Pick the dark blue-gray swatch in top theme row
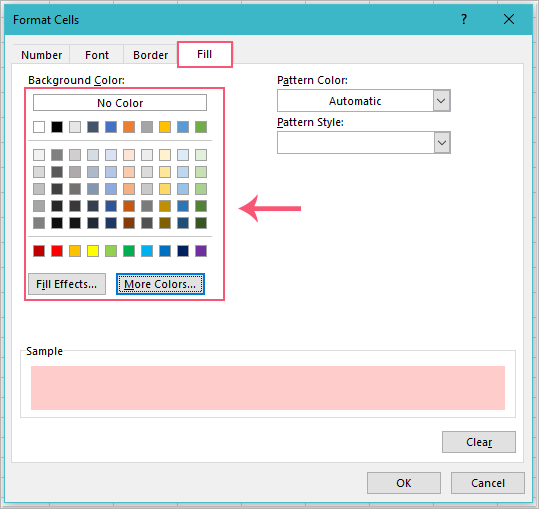 [93, 127]
